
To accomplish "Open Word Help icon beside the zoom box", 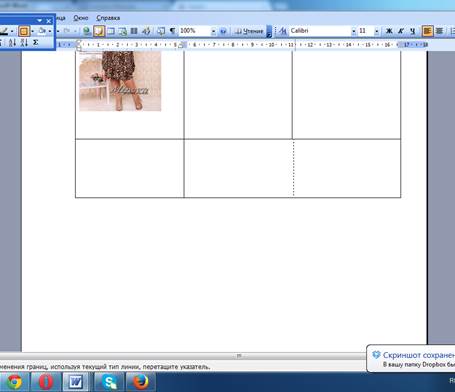I will 223,31.
